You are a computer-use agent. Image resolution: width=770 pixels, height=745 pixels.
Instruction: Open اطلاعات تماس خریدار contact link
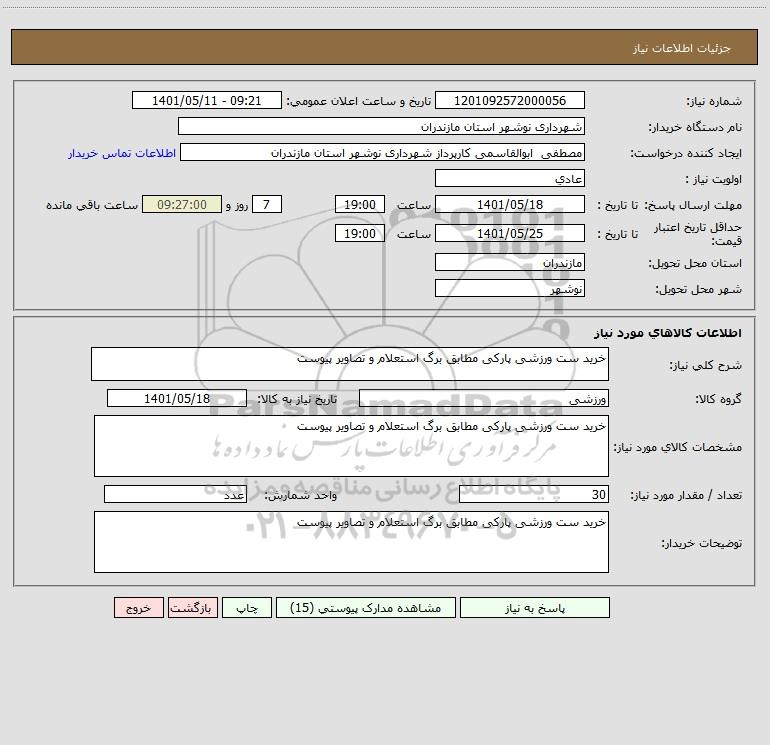tap(122, 153)
